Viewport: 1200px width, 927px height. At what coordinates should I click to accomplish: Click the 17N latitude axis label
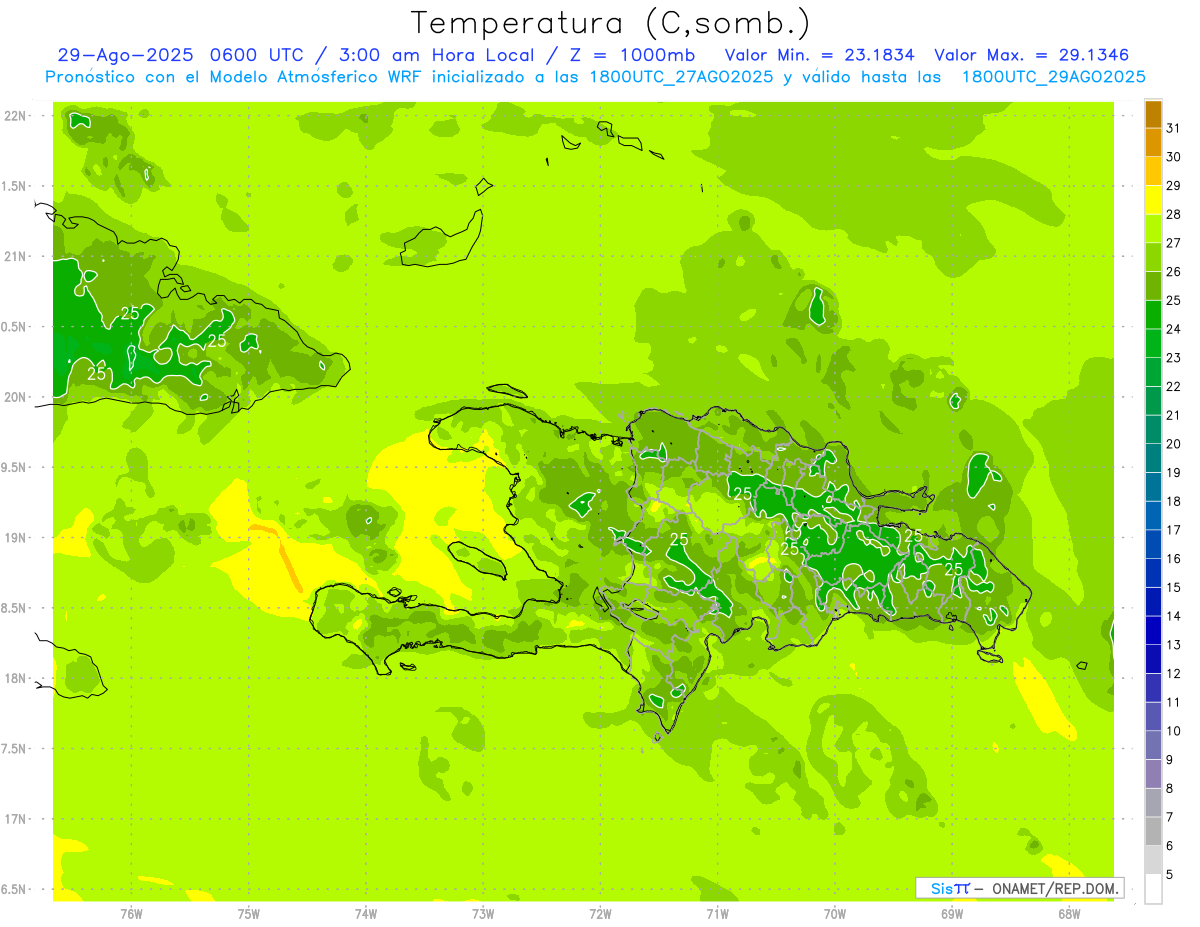(x=16, y=819)
